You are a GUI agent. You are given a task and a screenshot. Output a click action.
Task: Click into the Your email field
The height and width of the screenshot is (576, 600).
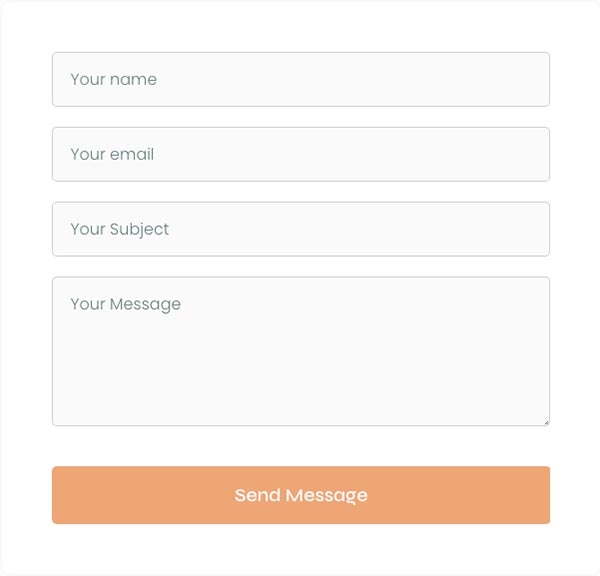pos(300,154)
